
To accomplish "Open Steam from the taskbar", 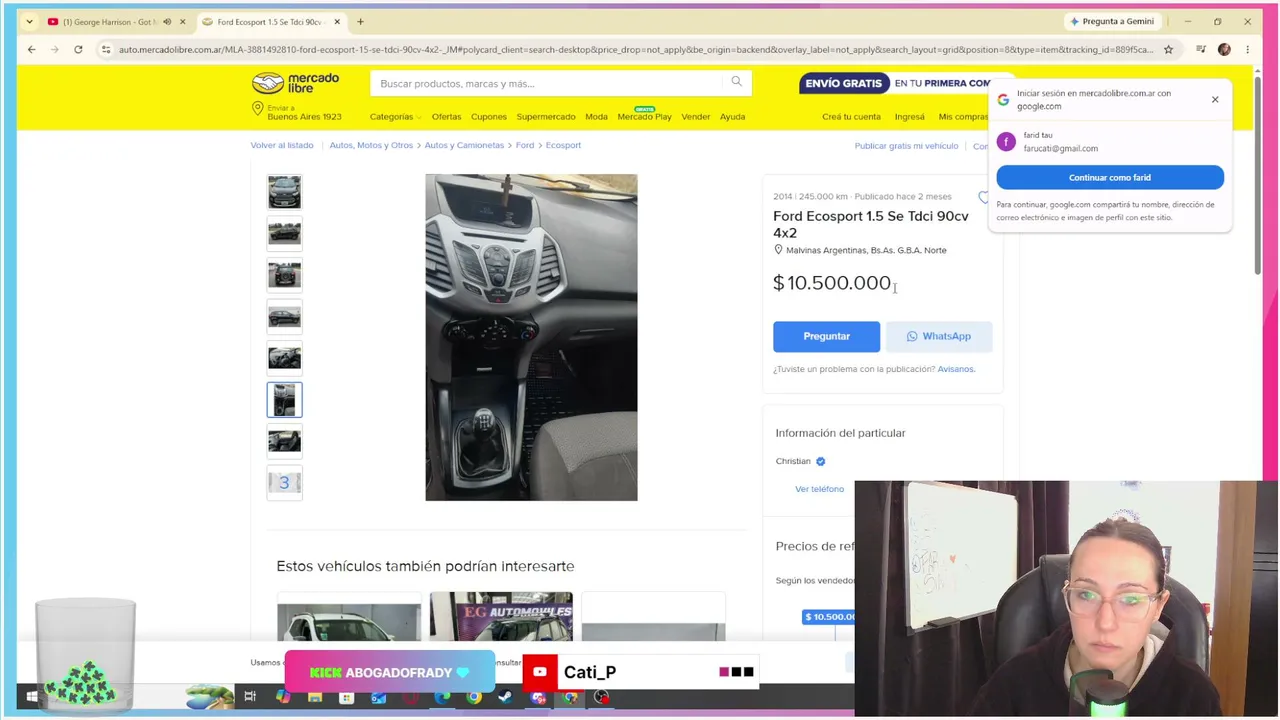I will click(x=506, y=697).
